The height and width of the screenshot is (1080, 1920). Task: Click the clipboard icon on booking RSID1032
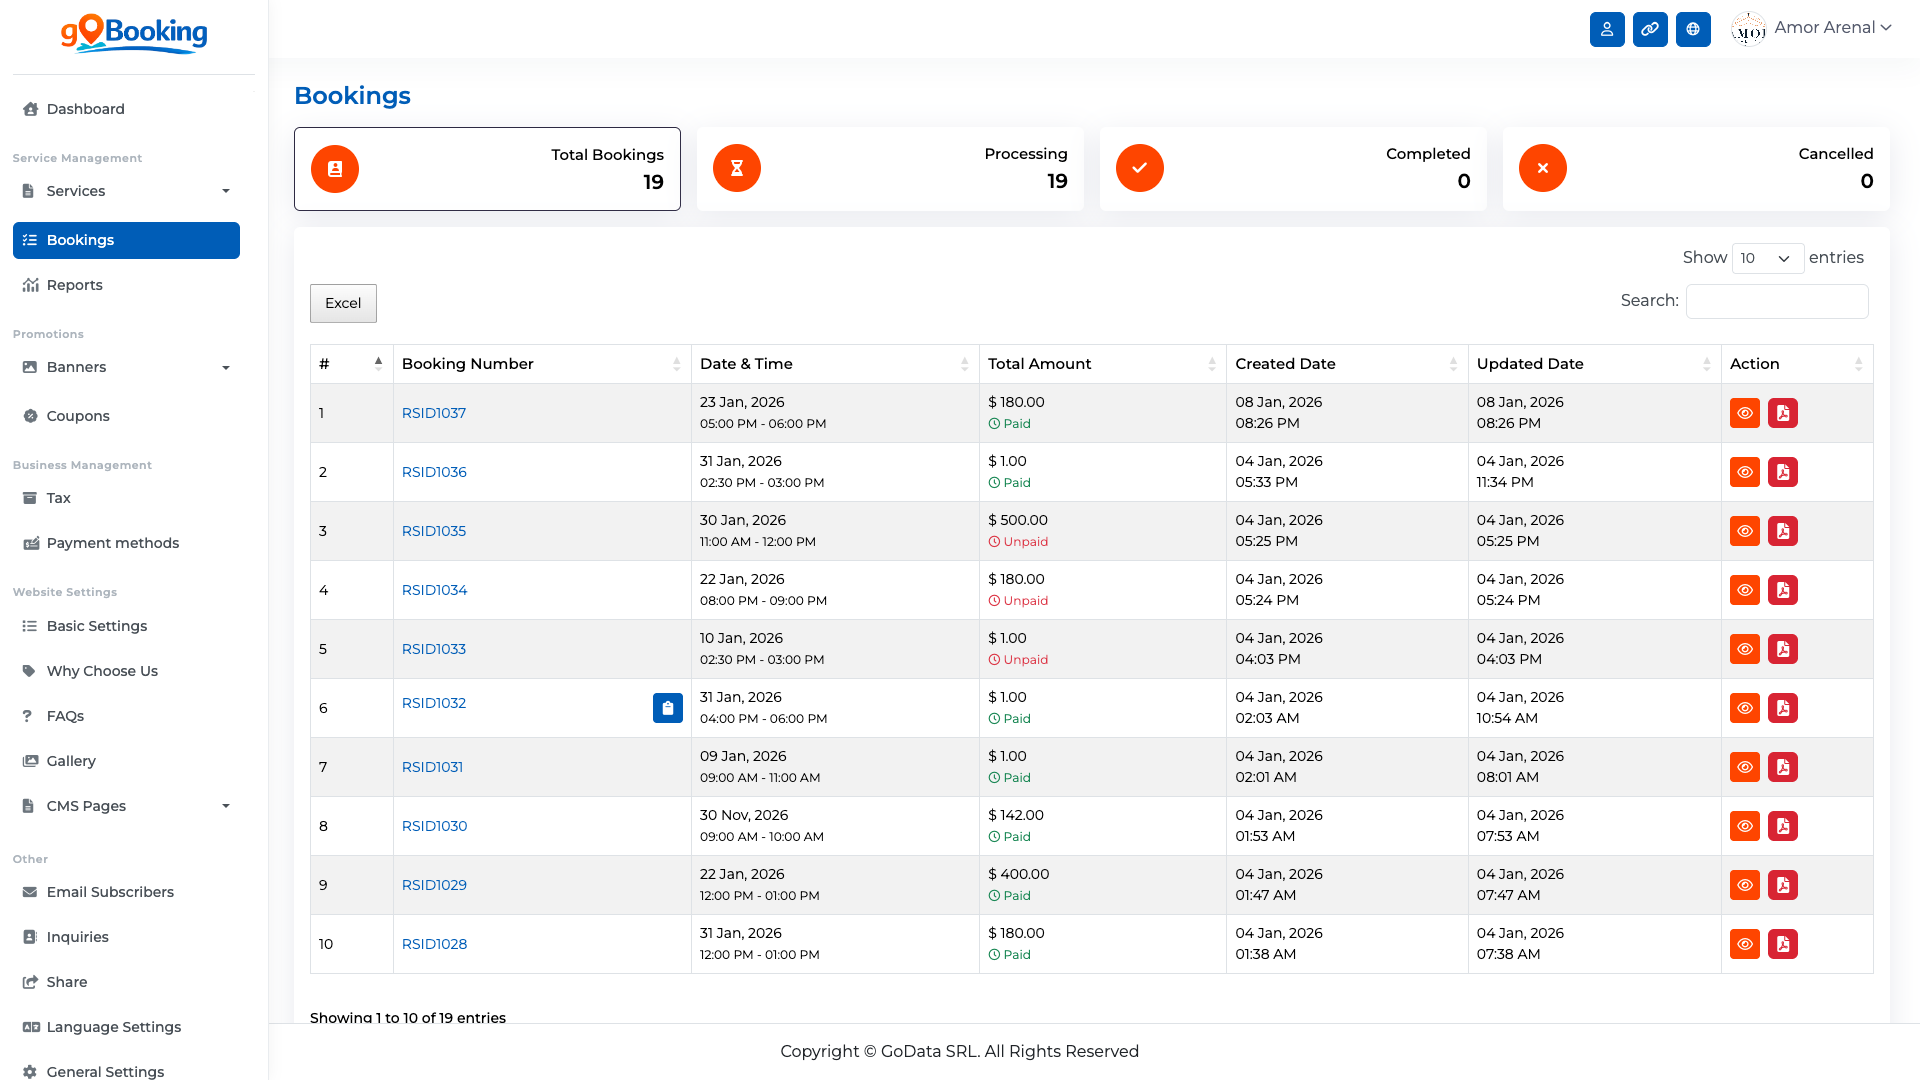click(x=667, y=708)
